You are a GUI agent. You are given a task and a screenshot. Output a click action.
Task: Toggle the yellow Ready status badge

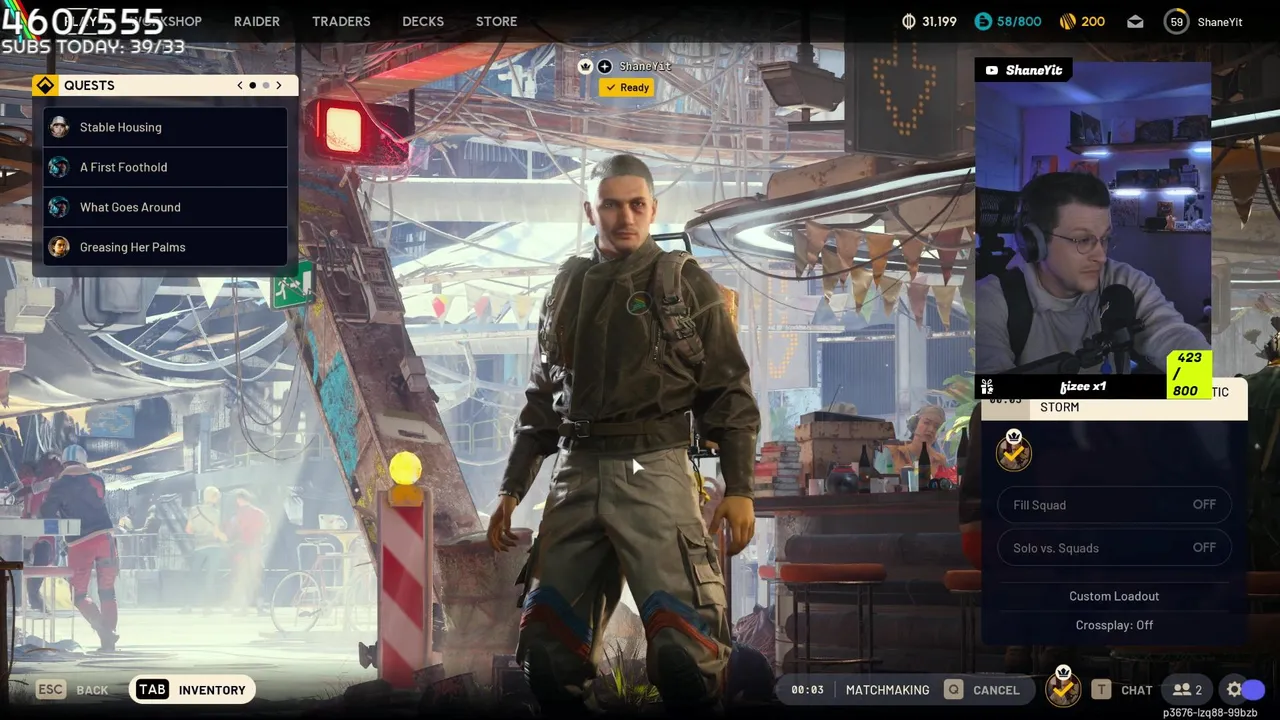(627, 87)
